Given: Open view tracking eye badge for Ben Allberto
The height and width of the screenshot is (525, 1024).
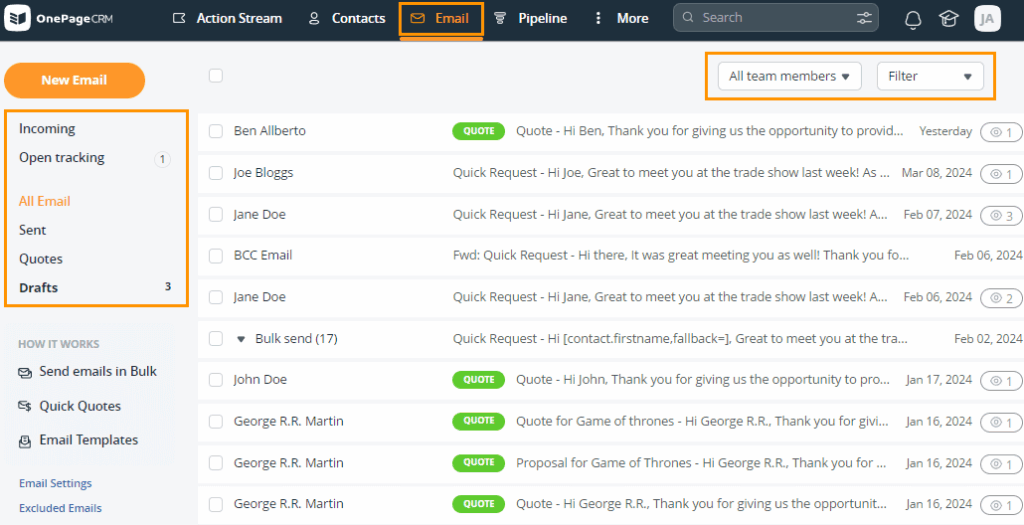Looking at the screenshot, I should tap(1001, 132).
